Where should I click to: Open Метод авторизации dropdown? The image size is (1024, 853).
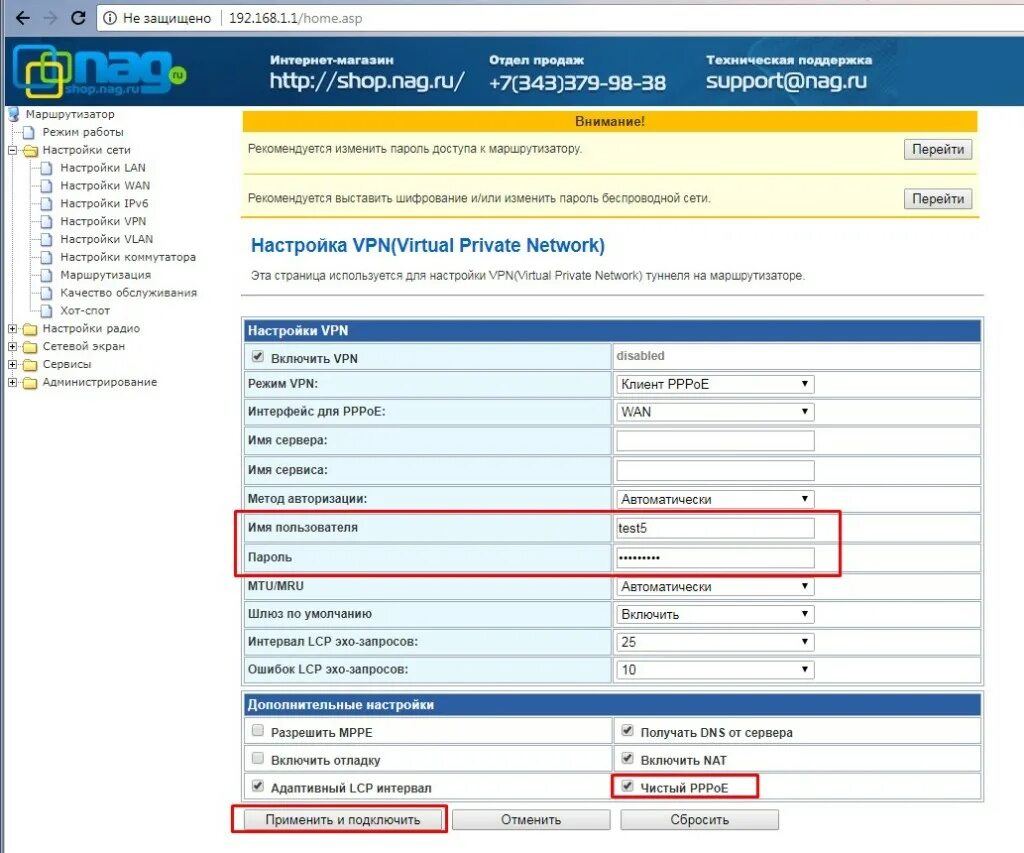pyautogui.click(x=715, y=499)
